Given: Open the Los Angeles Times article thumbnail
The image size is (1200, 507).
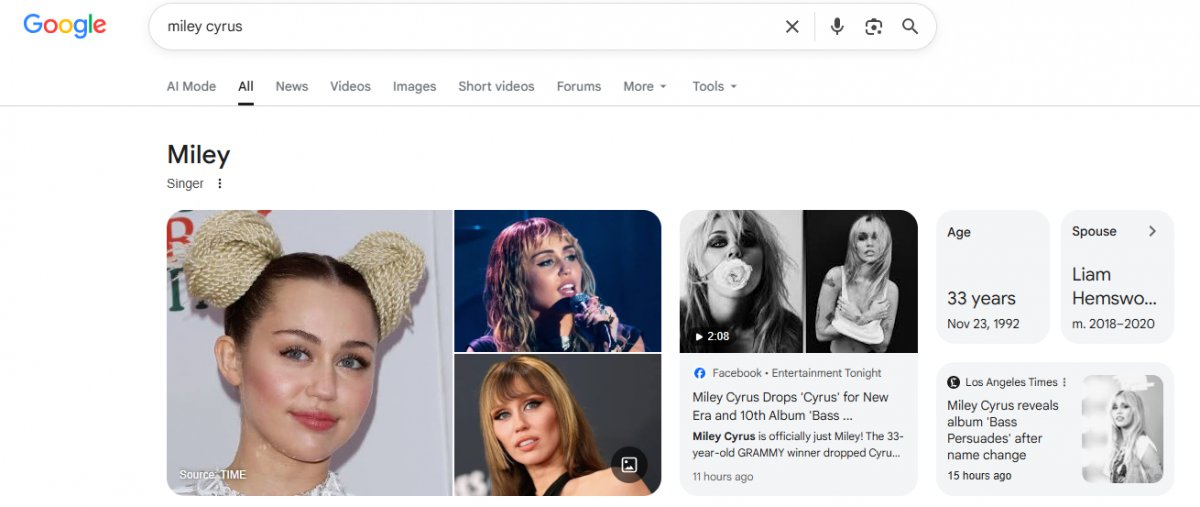Looking at the screenshot, I should point(1122,429).
